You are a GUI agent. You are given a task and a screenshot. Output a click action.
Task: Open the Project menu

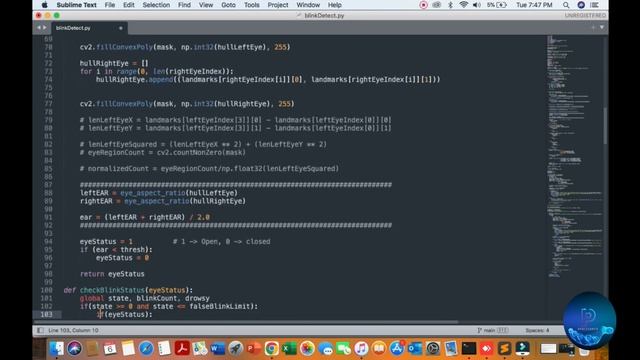[x=278, y=5]
